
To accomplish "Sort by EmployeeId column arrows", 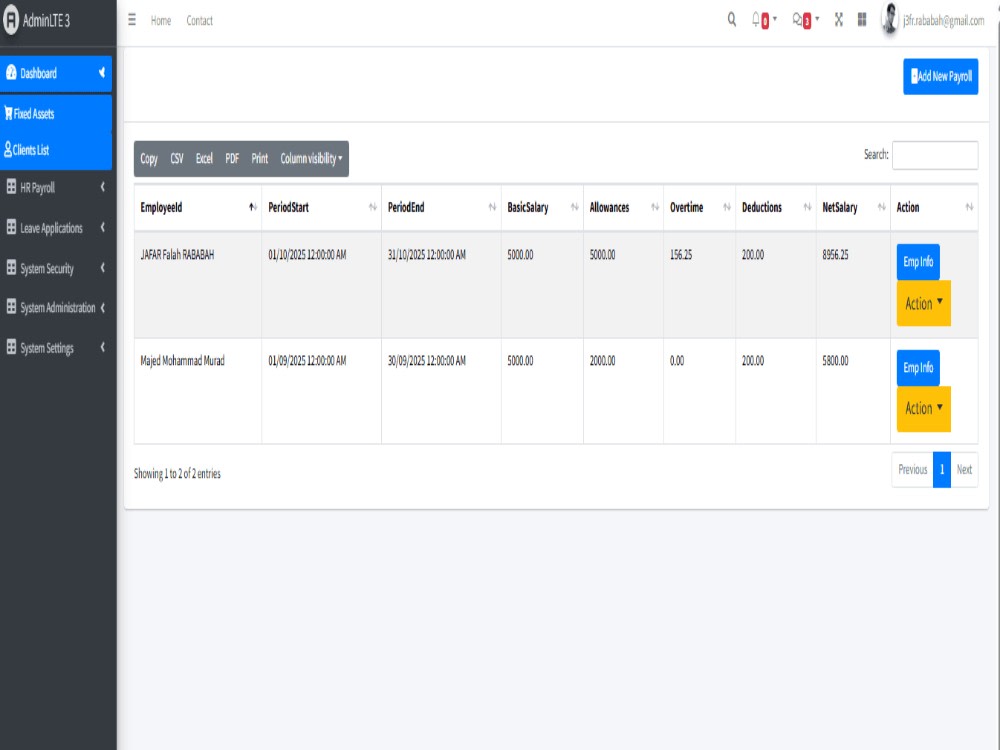I will [x=253, y=207].
